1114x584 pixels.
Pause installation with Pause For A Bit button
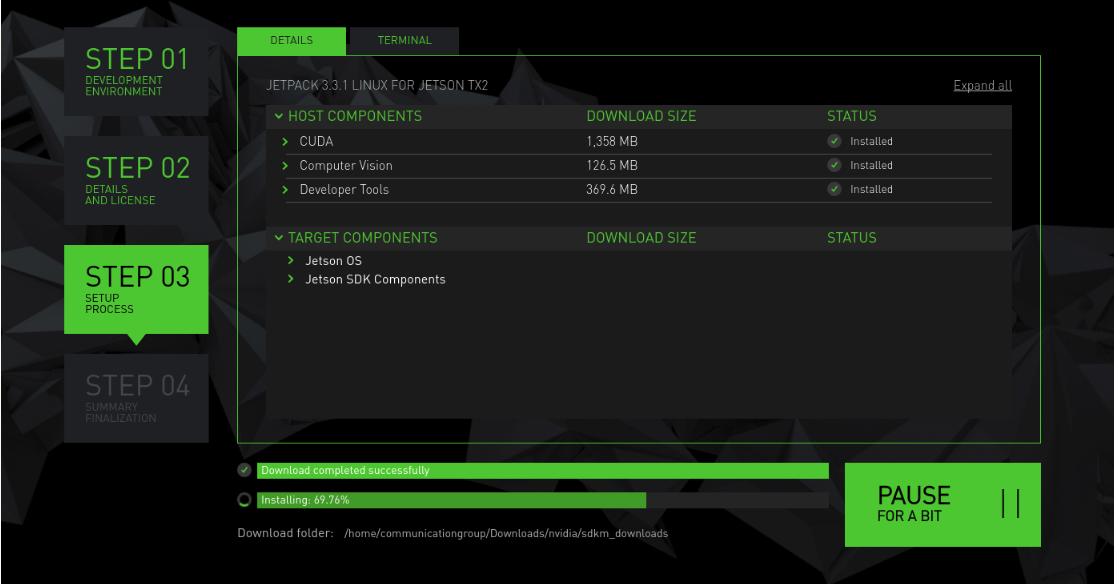pyautogui.click(x=942, y=504)
